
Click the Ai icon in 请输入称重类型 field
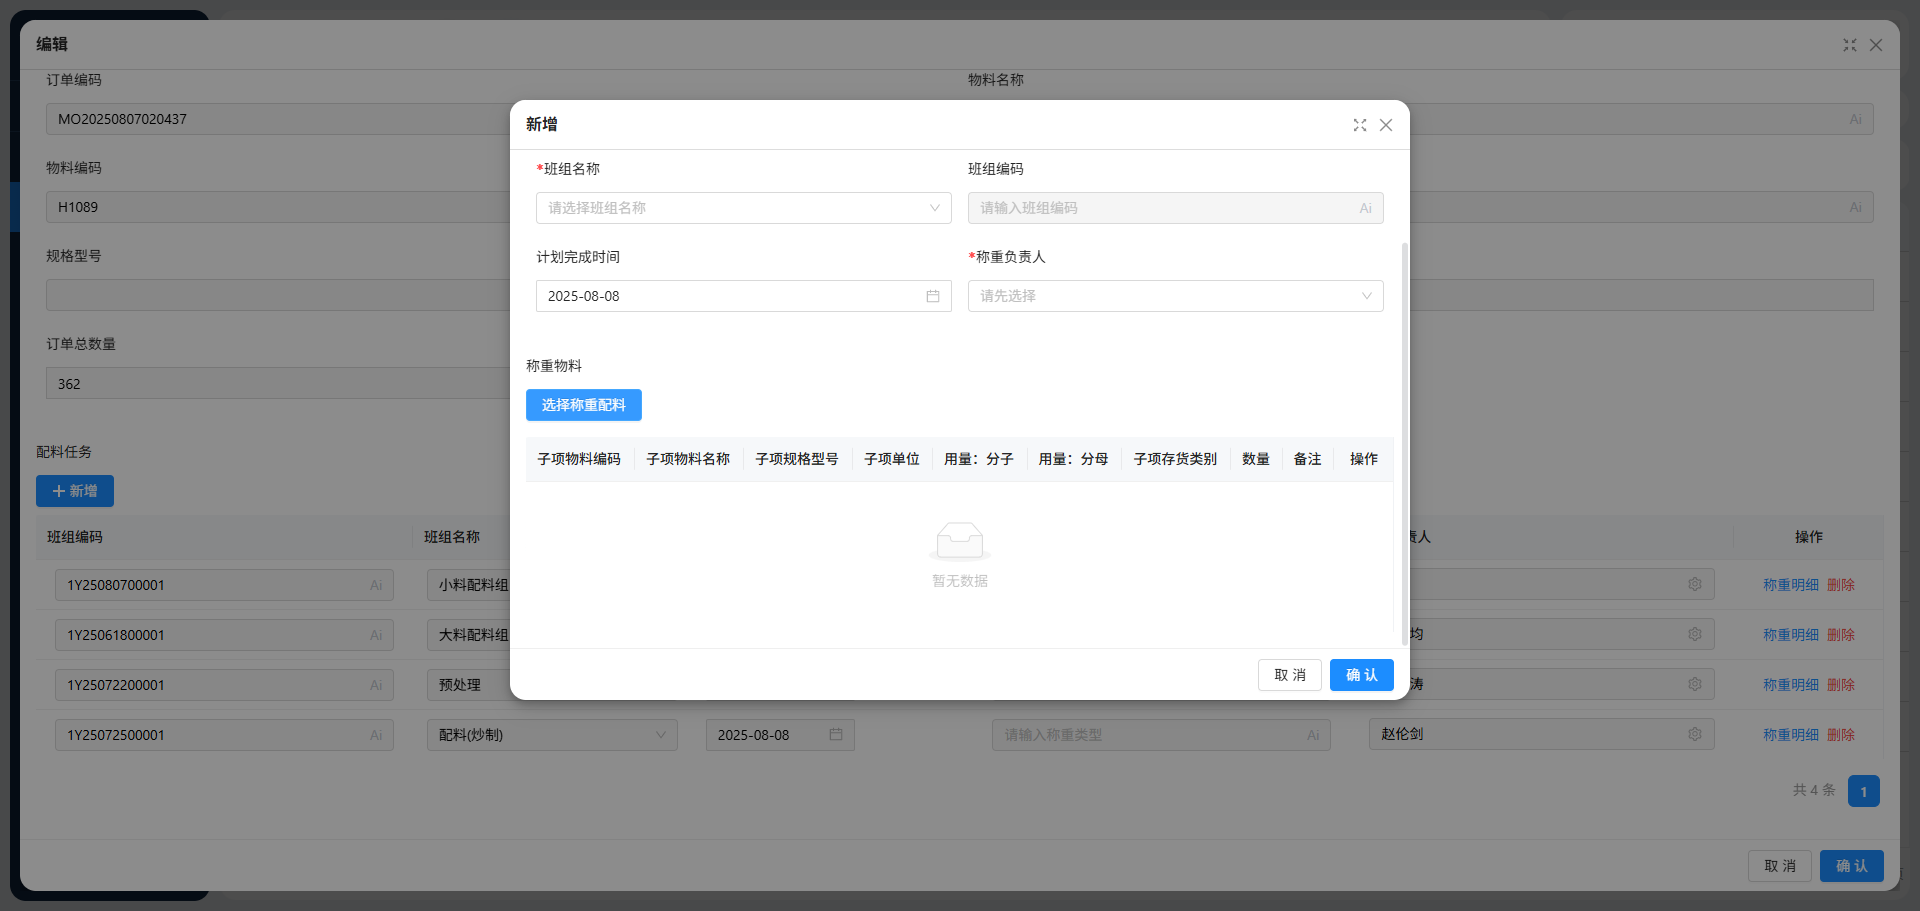(1313, 734)
